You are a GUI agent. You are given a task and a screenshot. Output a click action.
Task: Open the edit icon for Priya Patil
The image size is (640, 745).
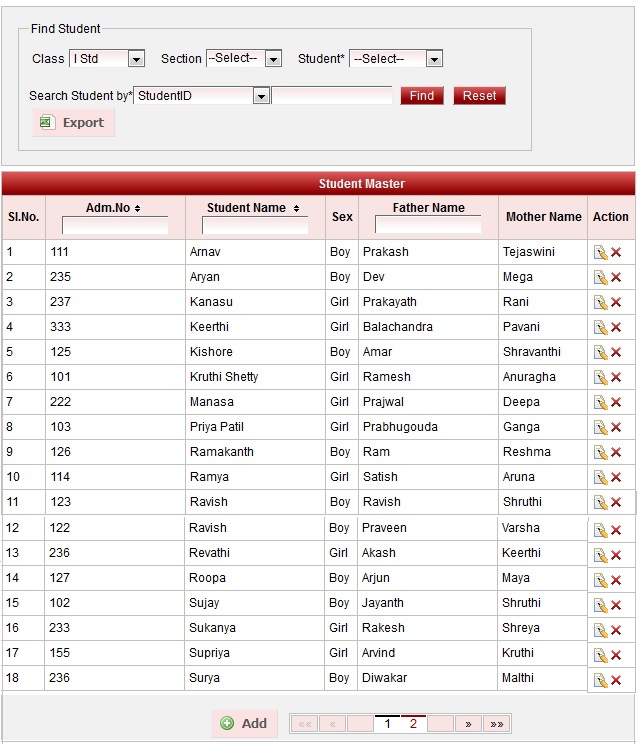[600, 428]
